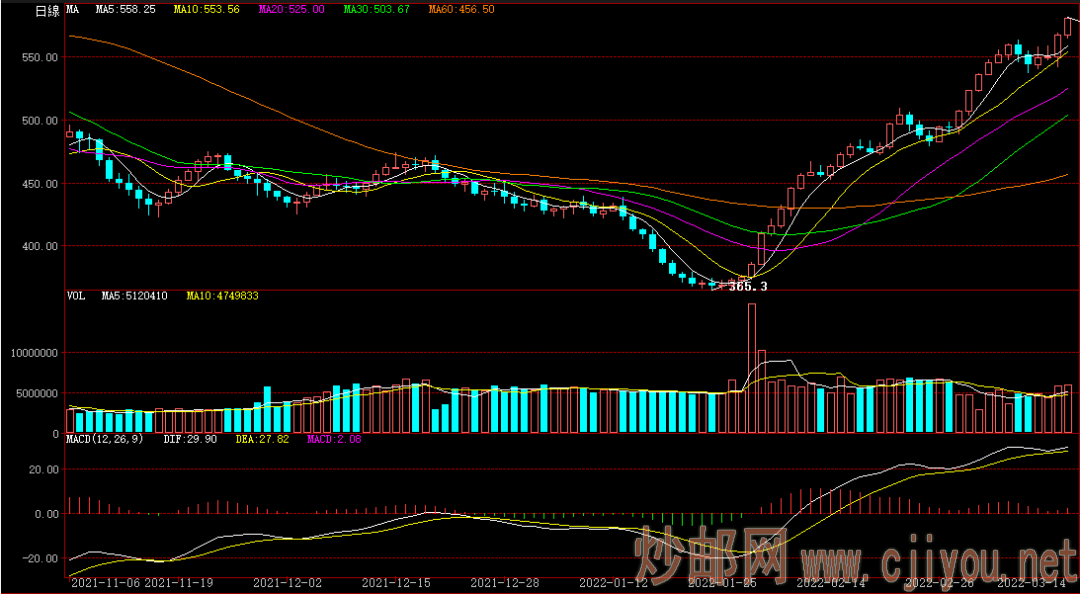Click the 日線 daily period label
The width and height of the screenshot is (1080, 594).
[x=47, y=10]
